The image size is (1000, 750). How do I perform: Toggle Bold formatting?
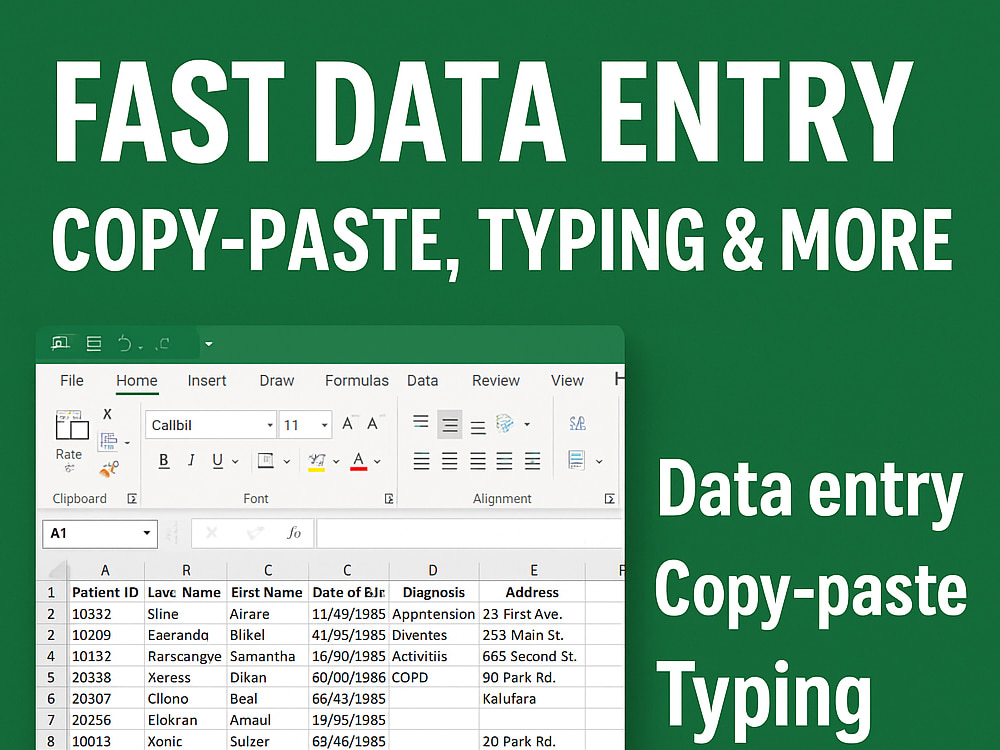pos(164,460)
